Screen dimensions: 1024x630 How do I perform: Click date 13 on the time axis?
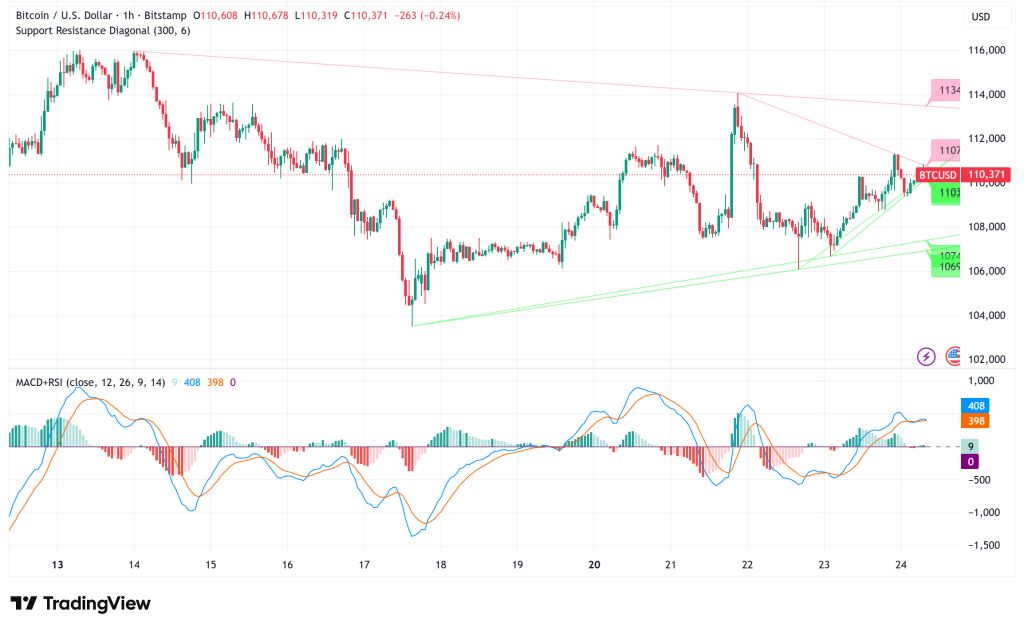(58, 564)
